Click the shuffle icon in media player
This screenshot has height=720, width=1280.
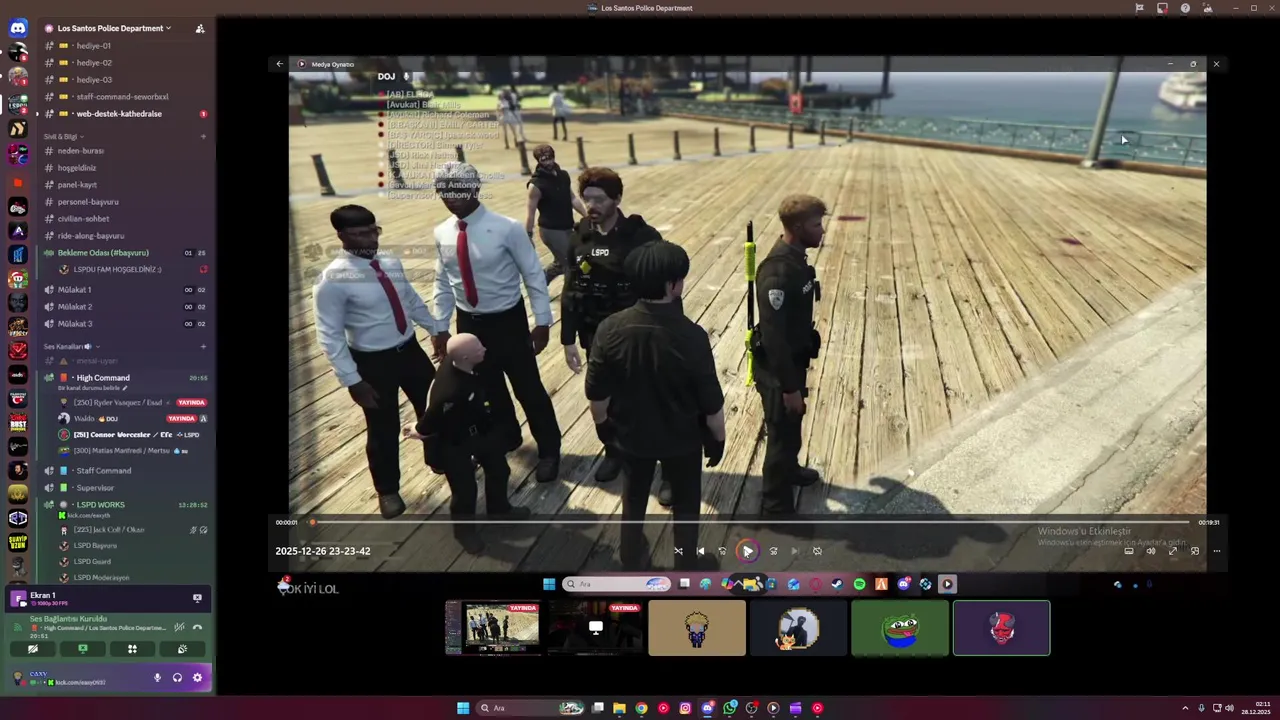[678, 551]
